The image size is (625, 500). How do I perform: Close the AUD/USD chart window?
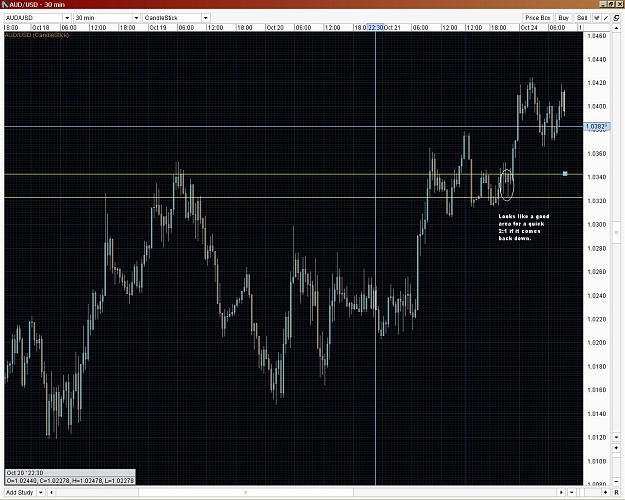(618, 5)
